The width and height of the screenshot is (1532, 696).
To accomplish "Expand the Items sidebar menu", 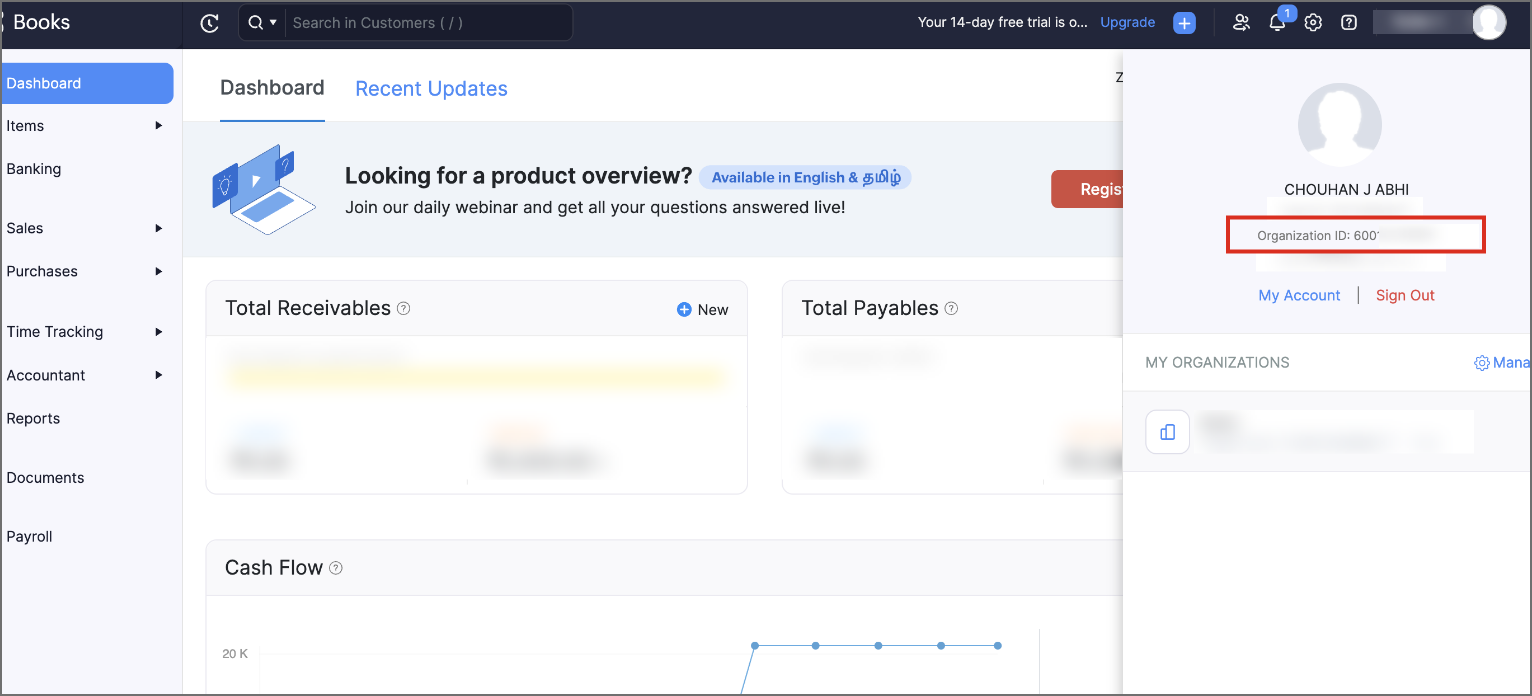I will [x=158, y=126].
